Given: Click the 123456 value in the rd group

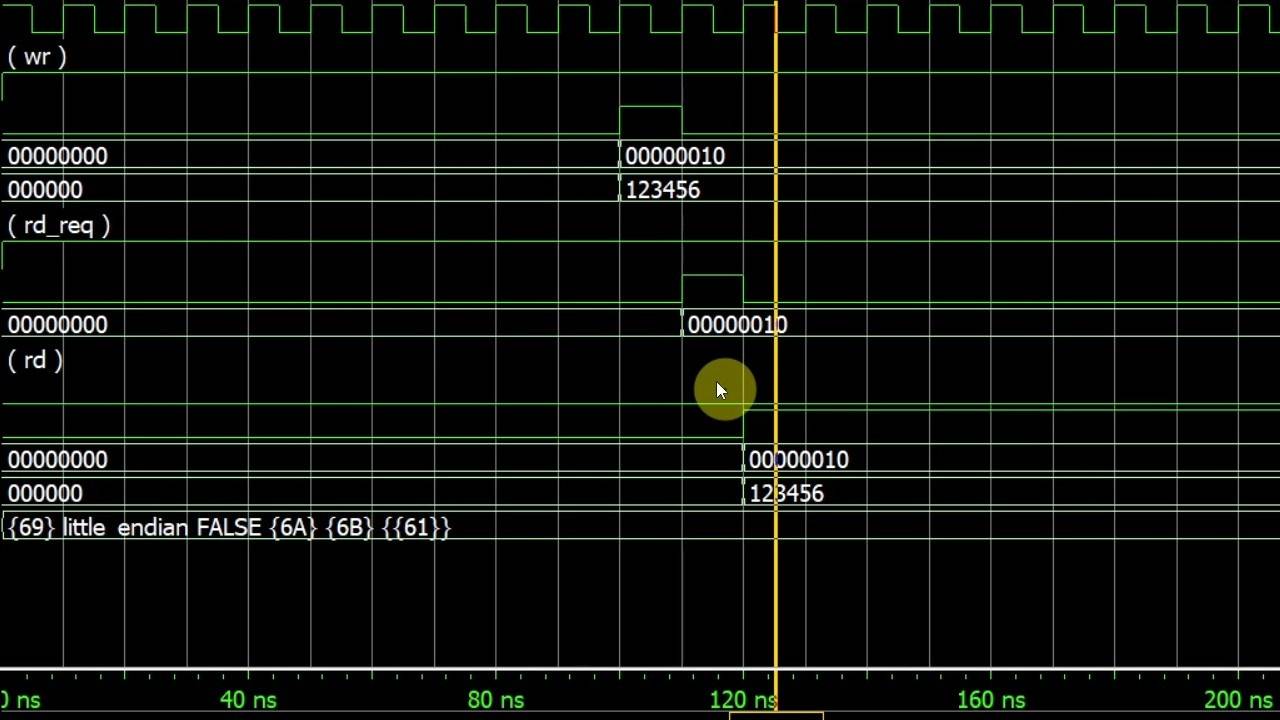Looking at the screenshot, I should tap(786, 494).
